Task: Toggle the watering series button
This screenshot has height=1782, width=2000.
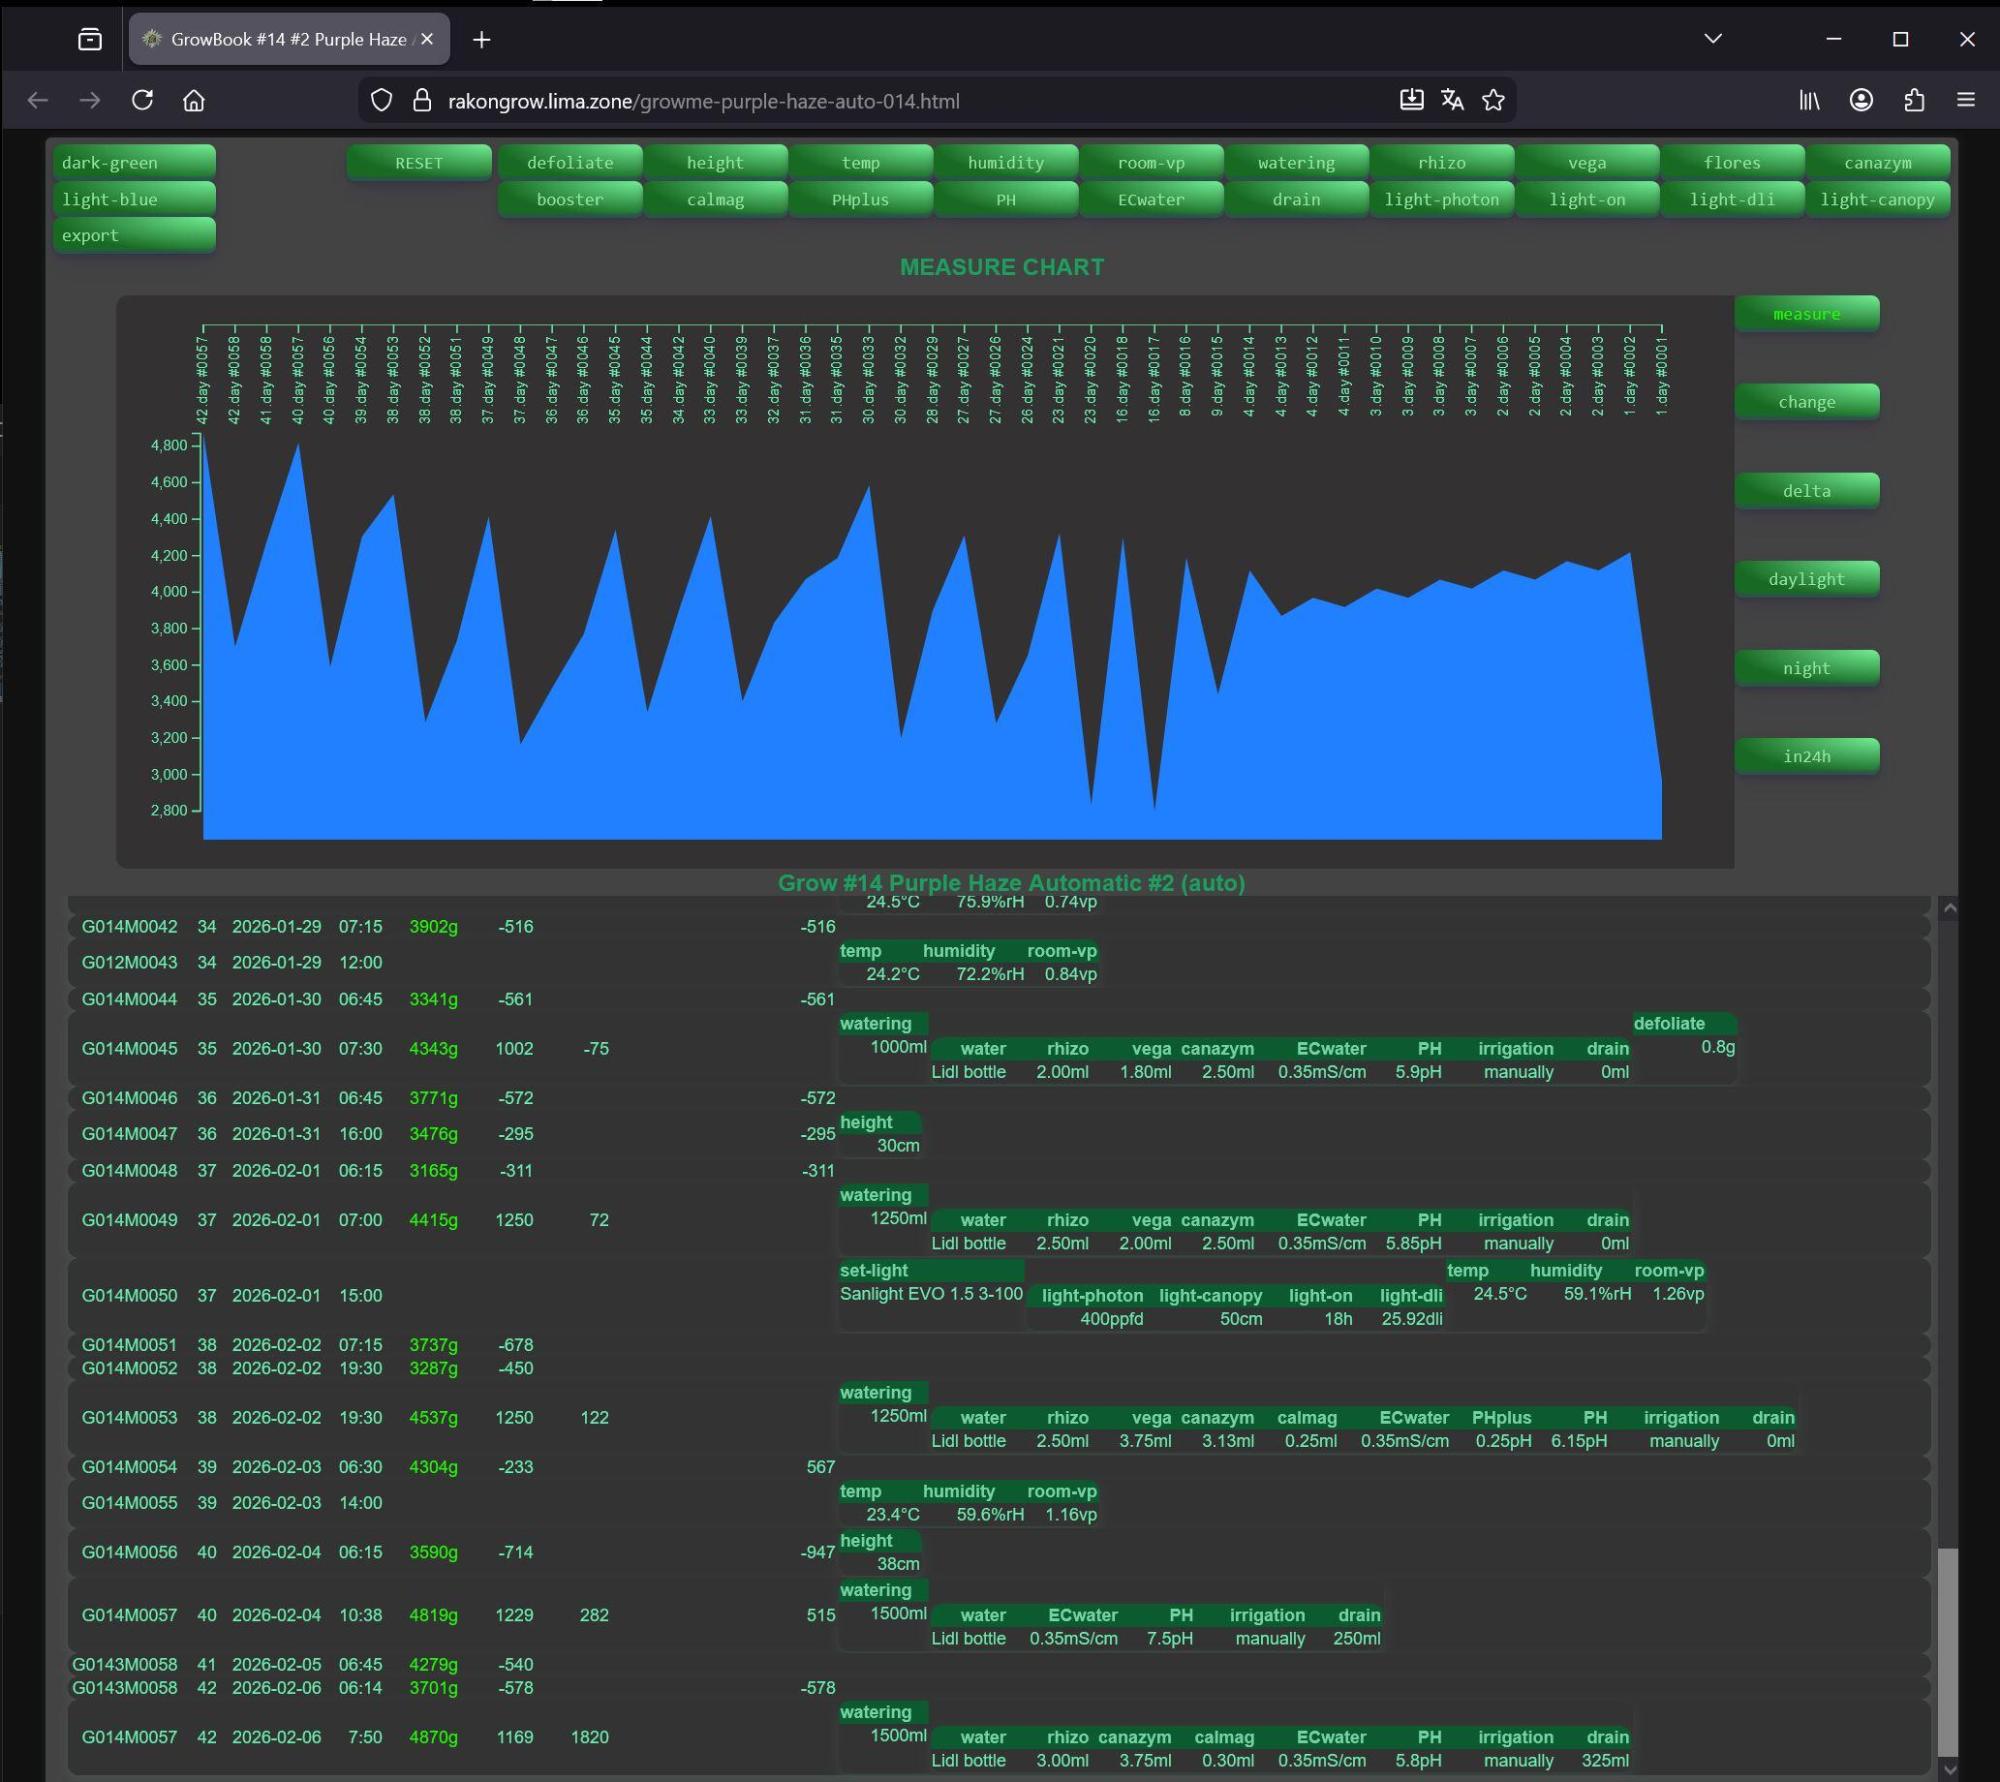Action: pyautogui.click(x=1296, y=162)
